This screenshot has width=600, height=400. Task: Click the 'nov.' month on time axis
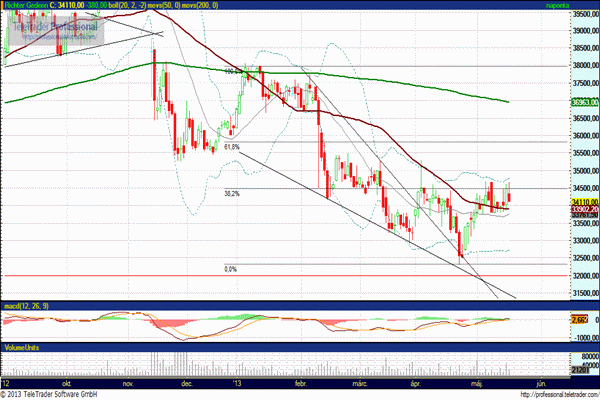coord(128,383)
